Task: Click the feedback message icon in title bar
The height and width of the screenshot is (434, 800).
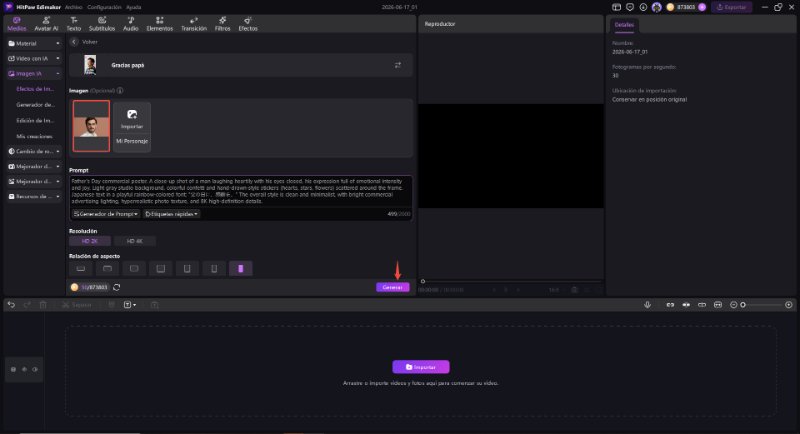Action: pos(630,7)
